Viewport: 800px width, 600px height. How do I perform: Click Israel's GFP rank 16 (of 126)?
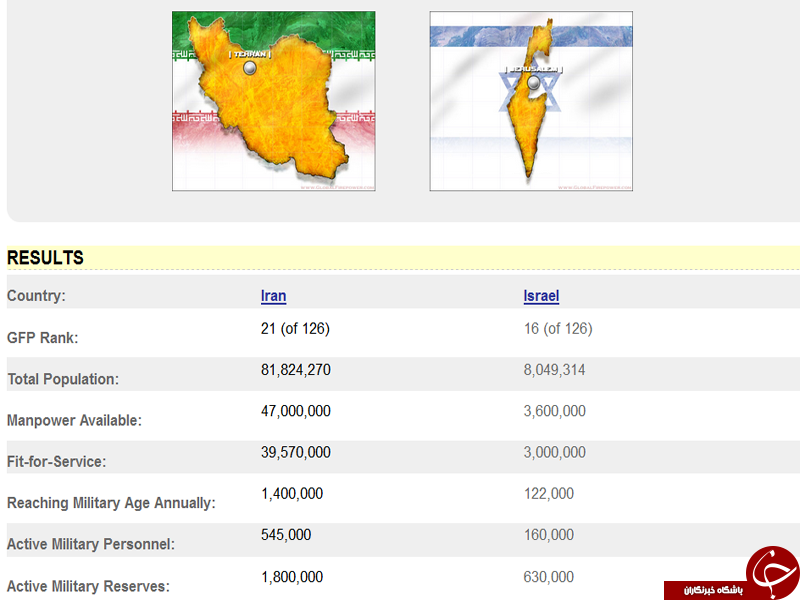point(558,328)
